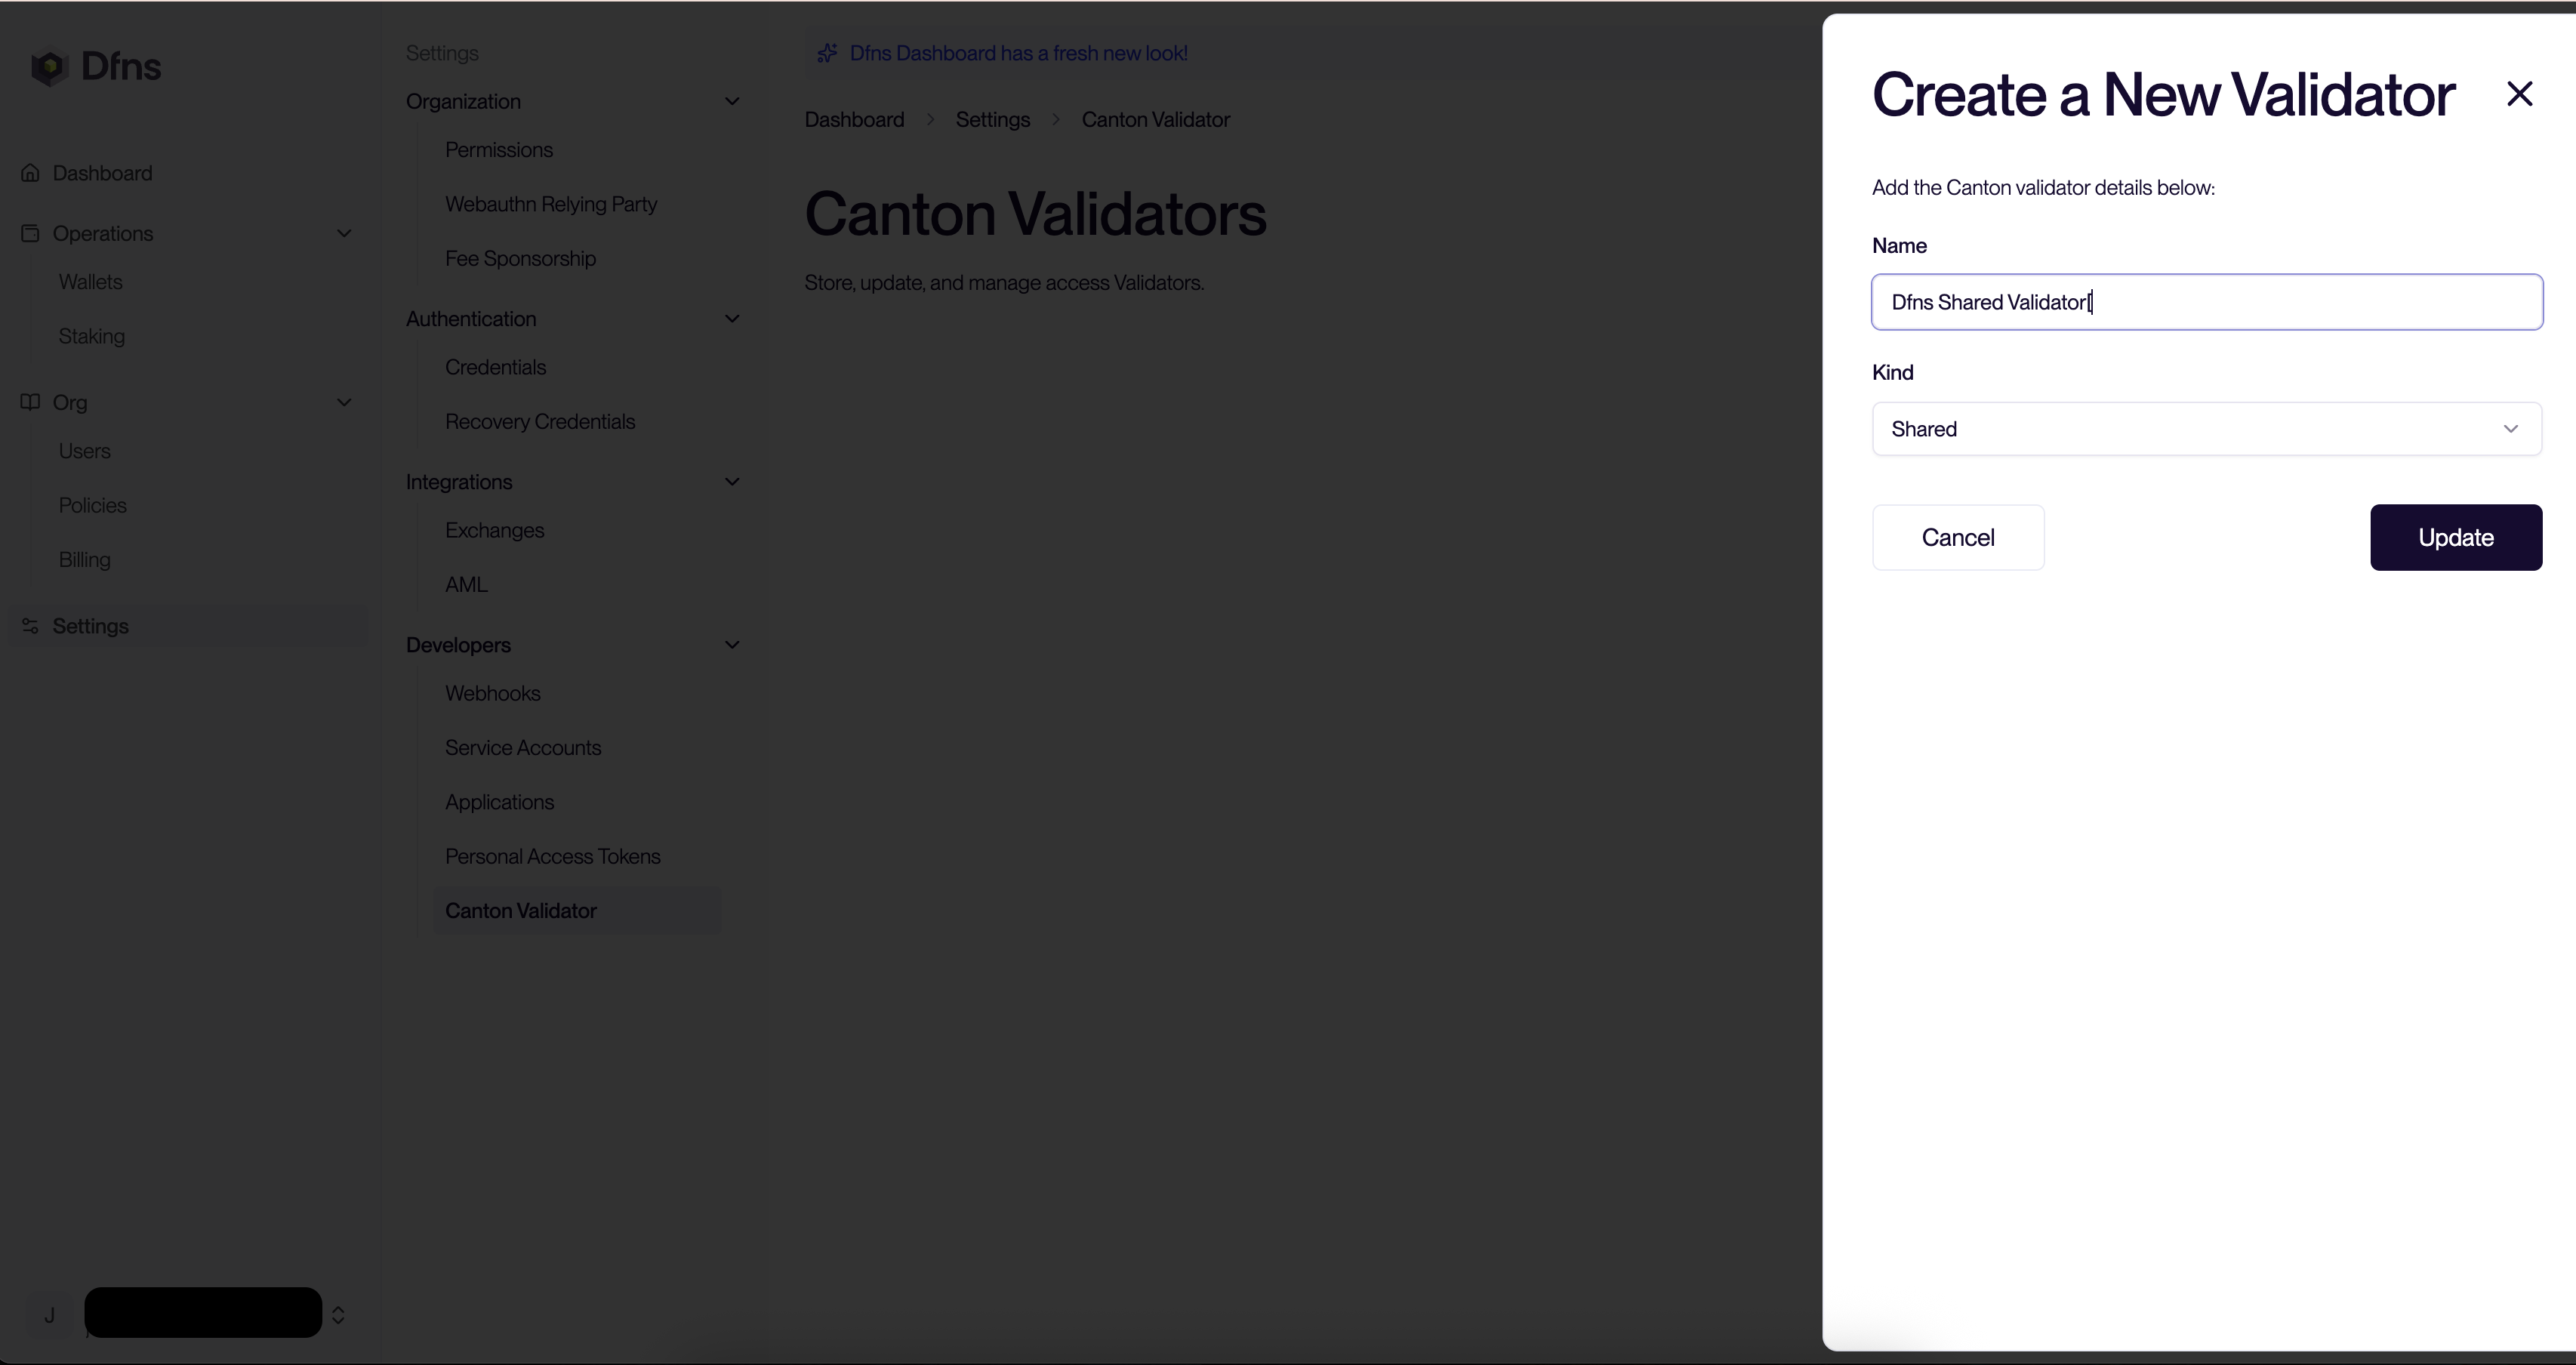The height and width of the screenshot is (1365, 2576).
Task: Click the Dfns logo icon
Action: (x=48, y=68)
